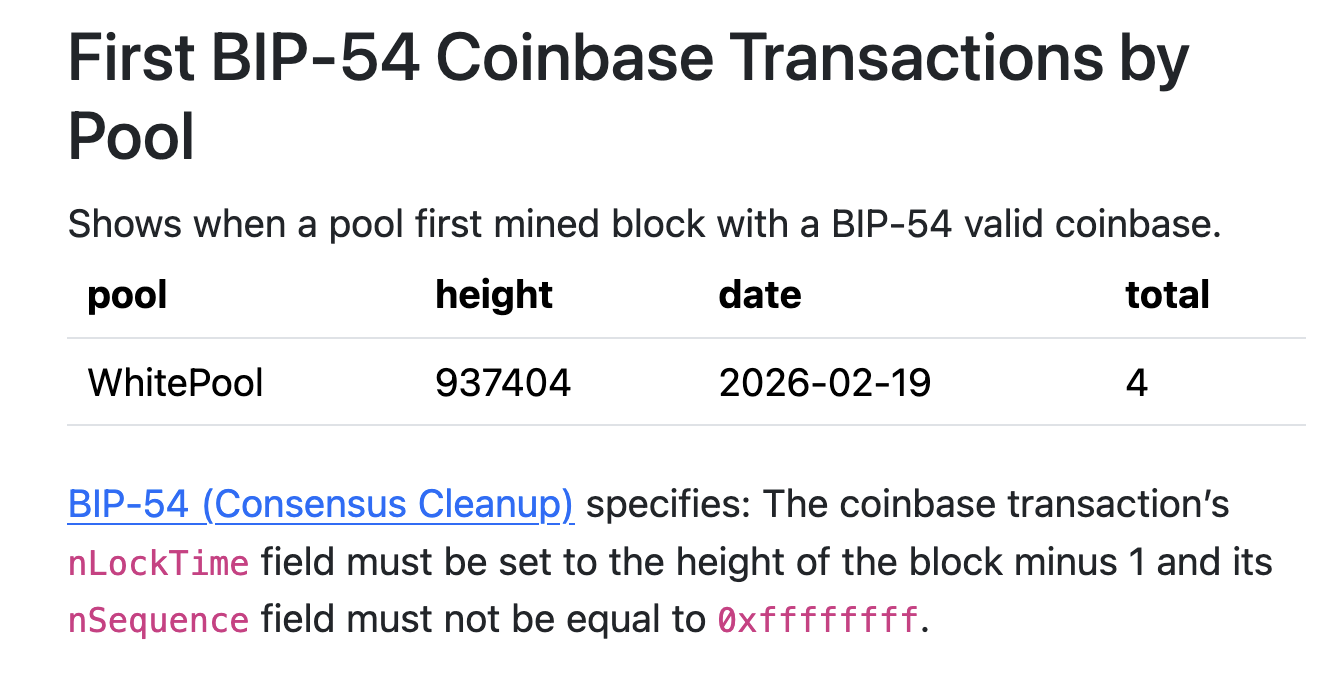This screenshot has width=1322, height=690.
Task: Click the nSequence code term
Action: (x=158, y=621)
